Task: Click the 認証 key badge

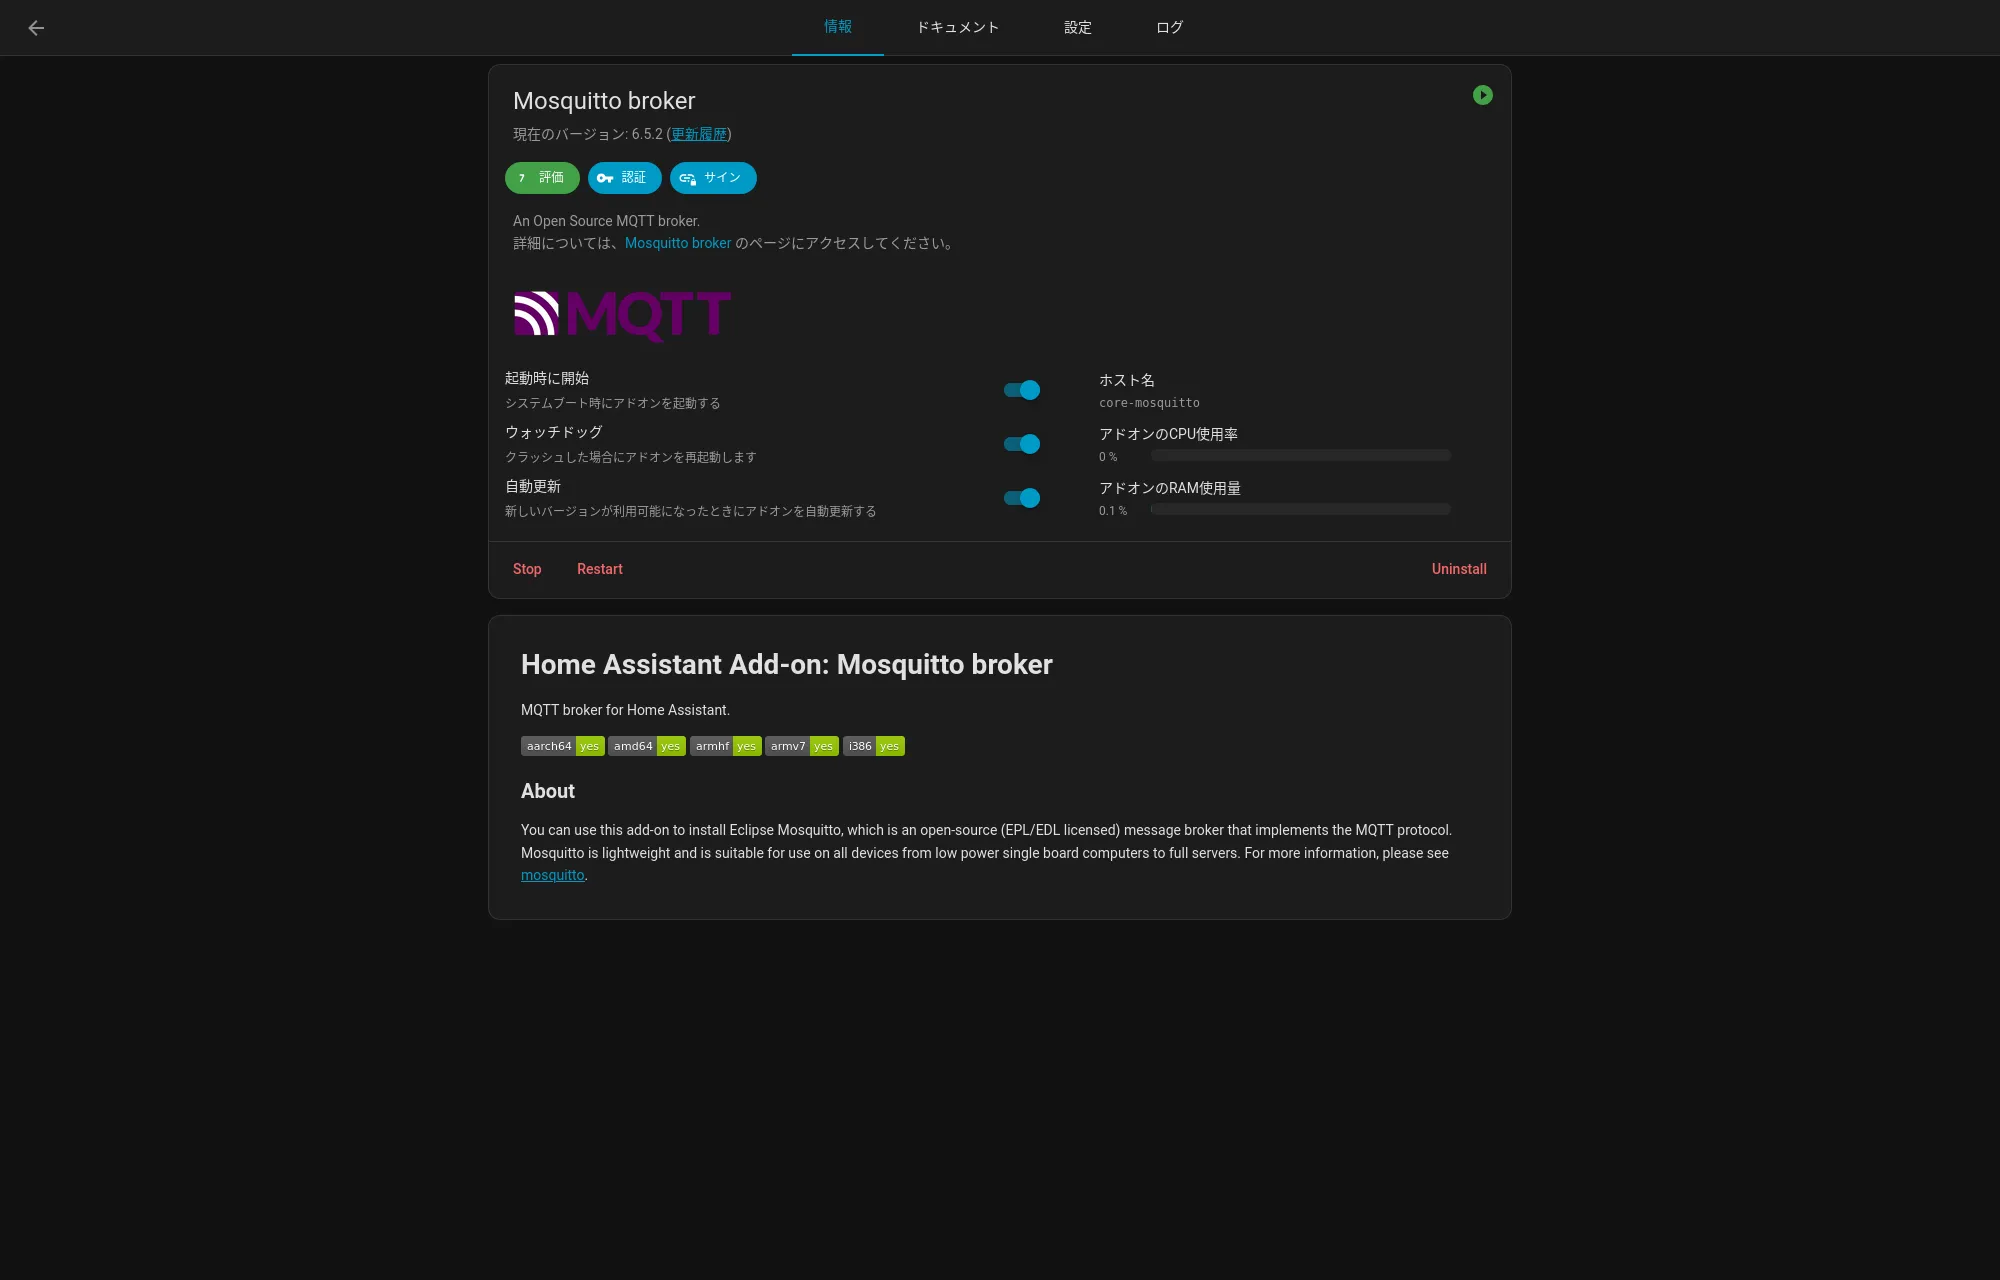Action: [624, 178]
